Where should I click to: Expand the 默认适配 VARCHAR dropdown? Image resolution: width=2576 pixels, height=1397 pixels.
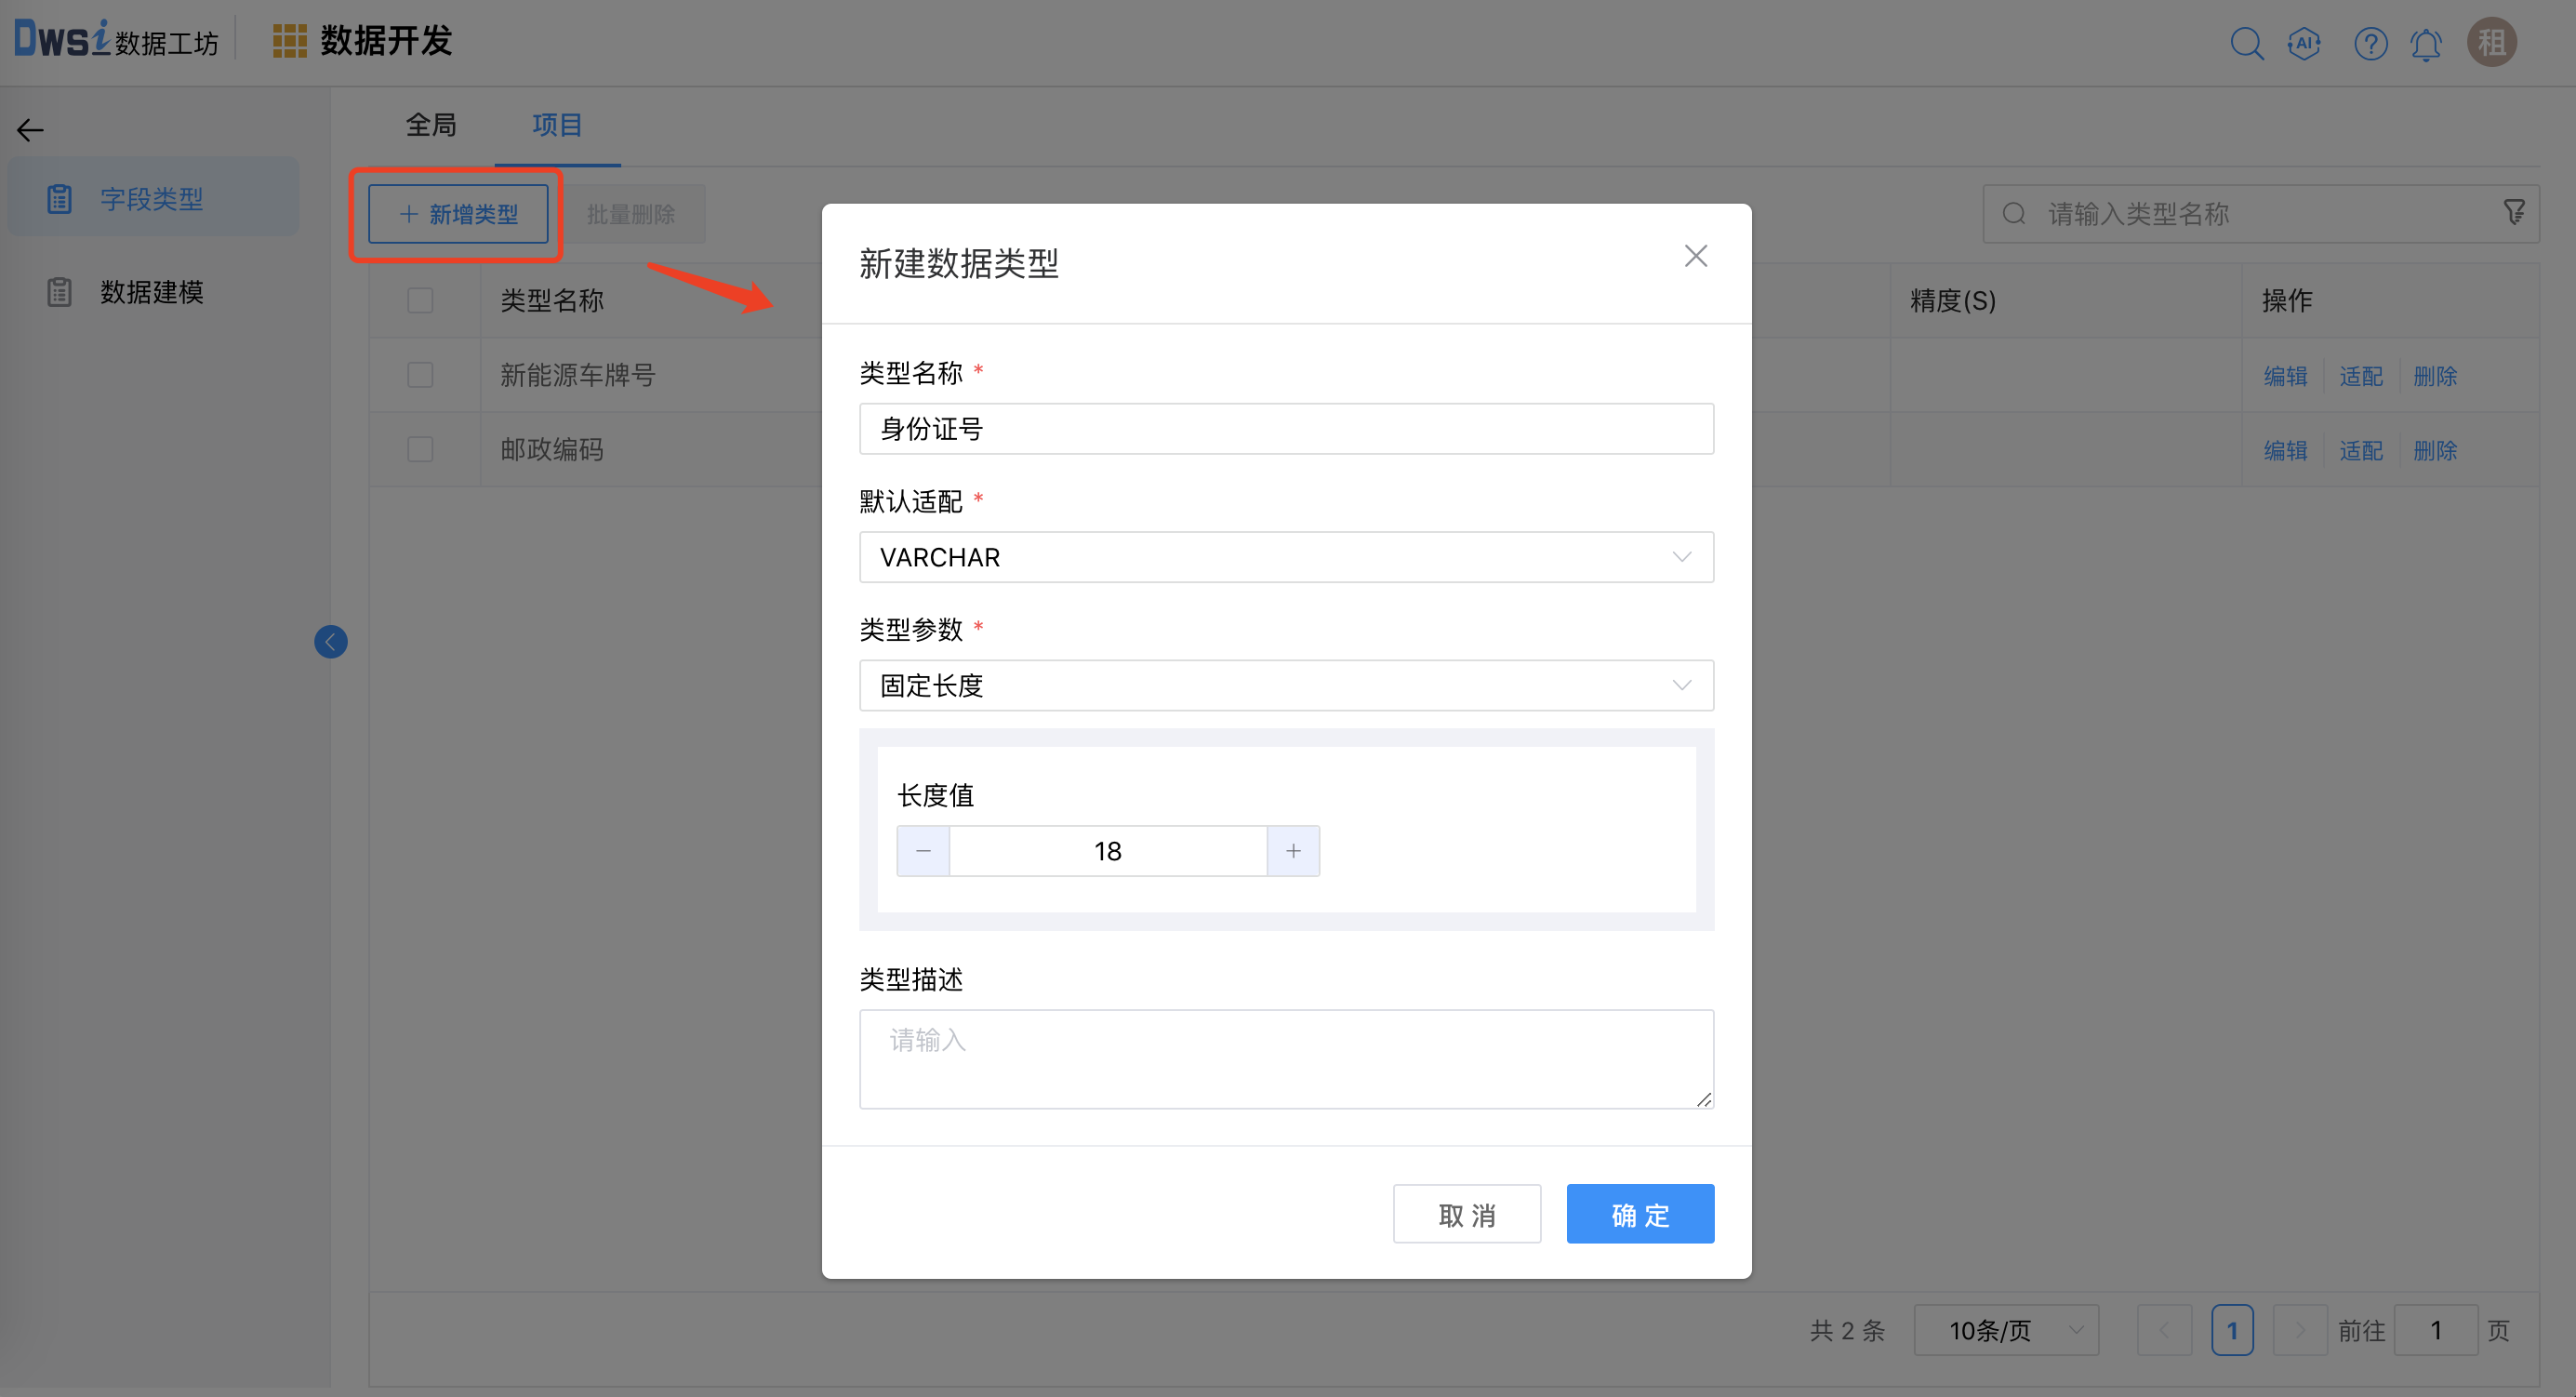click(1286, 557)
